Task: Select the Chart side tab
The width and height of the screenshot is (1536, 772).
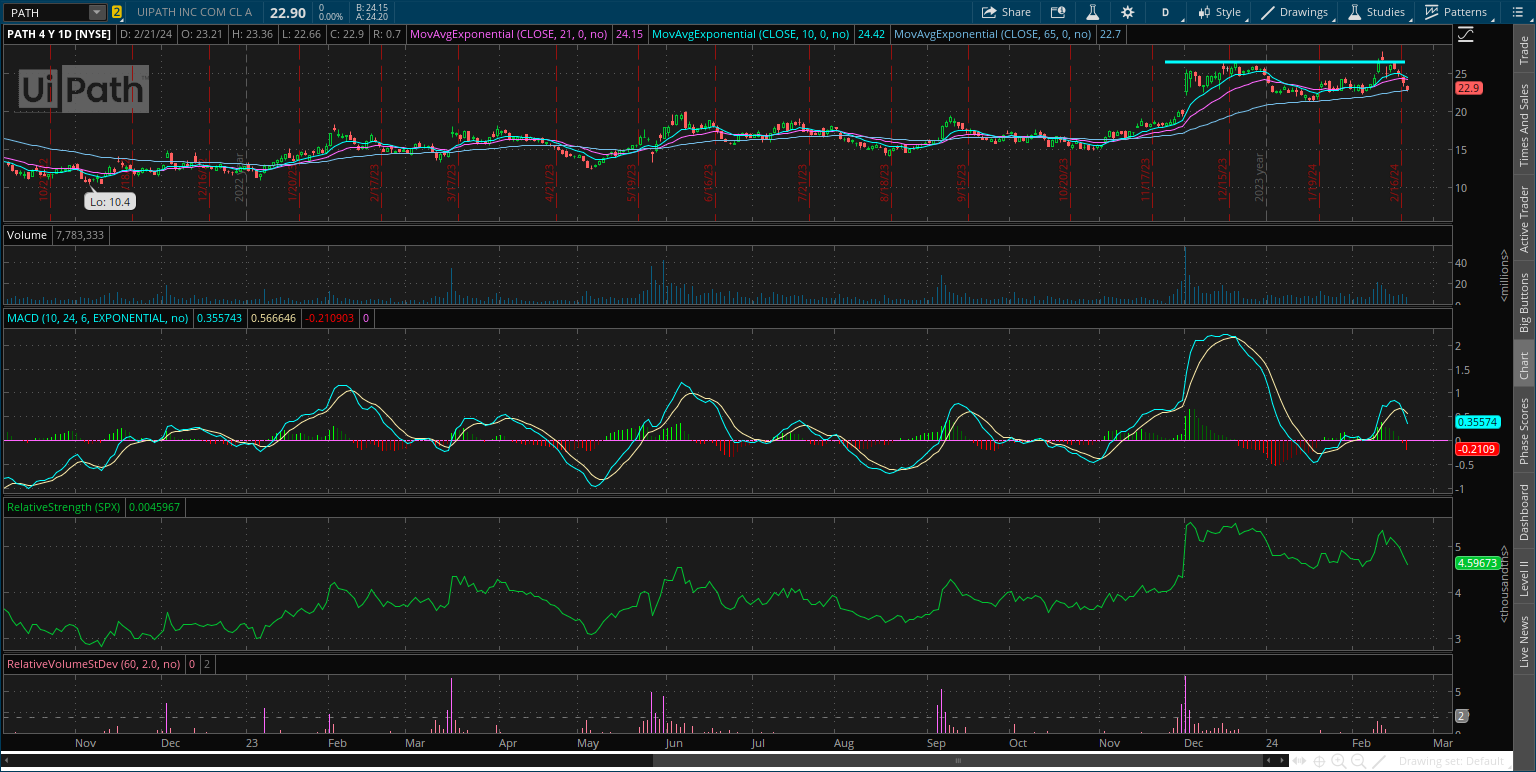Action: [x=1524, y=365]
